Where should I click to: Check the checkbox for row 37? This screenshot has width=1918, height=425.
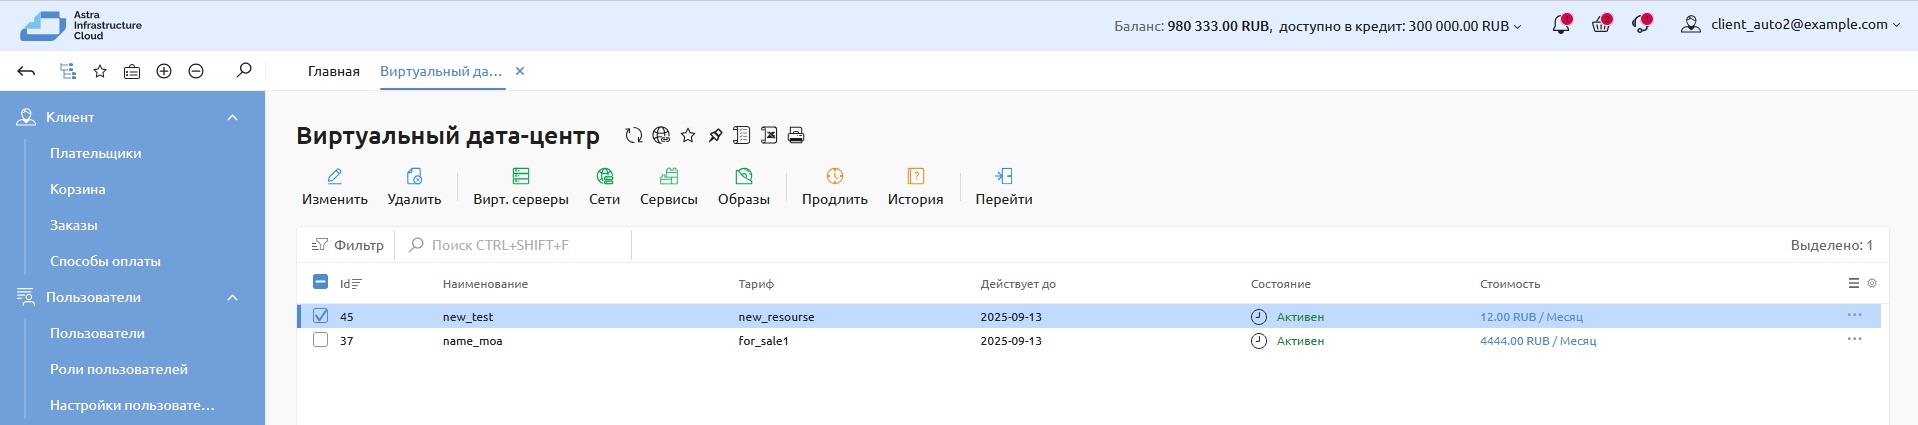coord(320,340)
